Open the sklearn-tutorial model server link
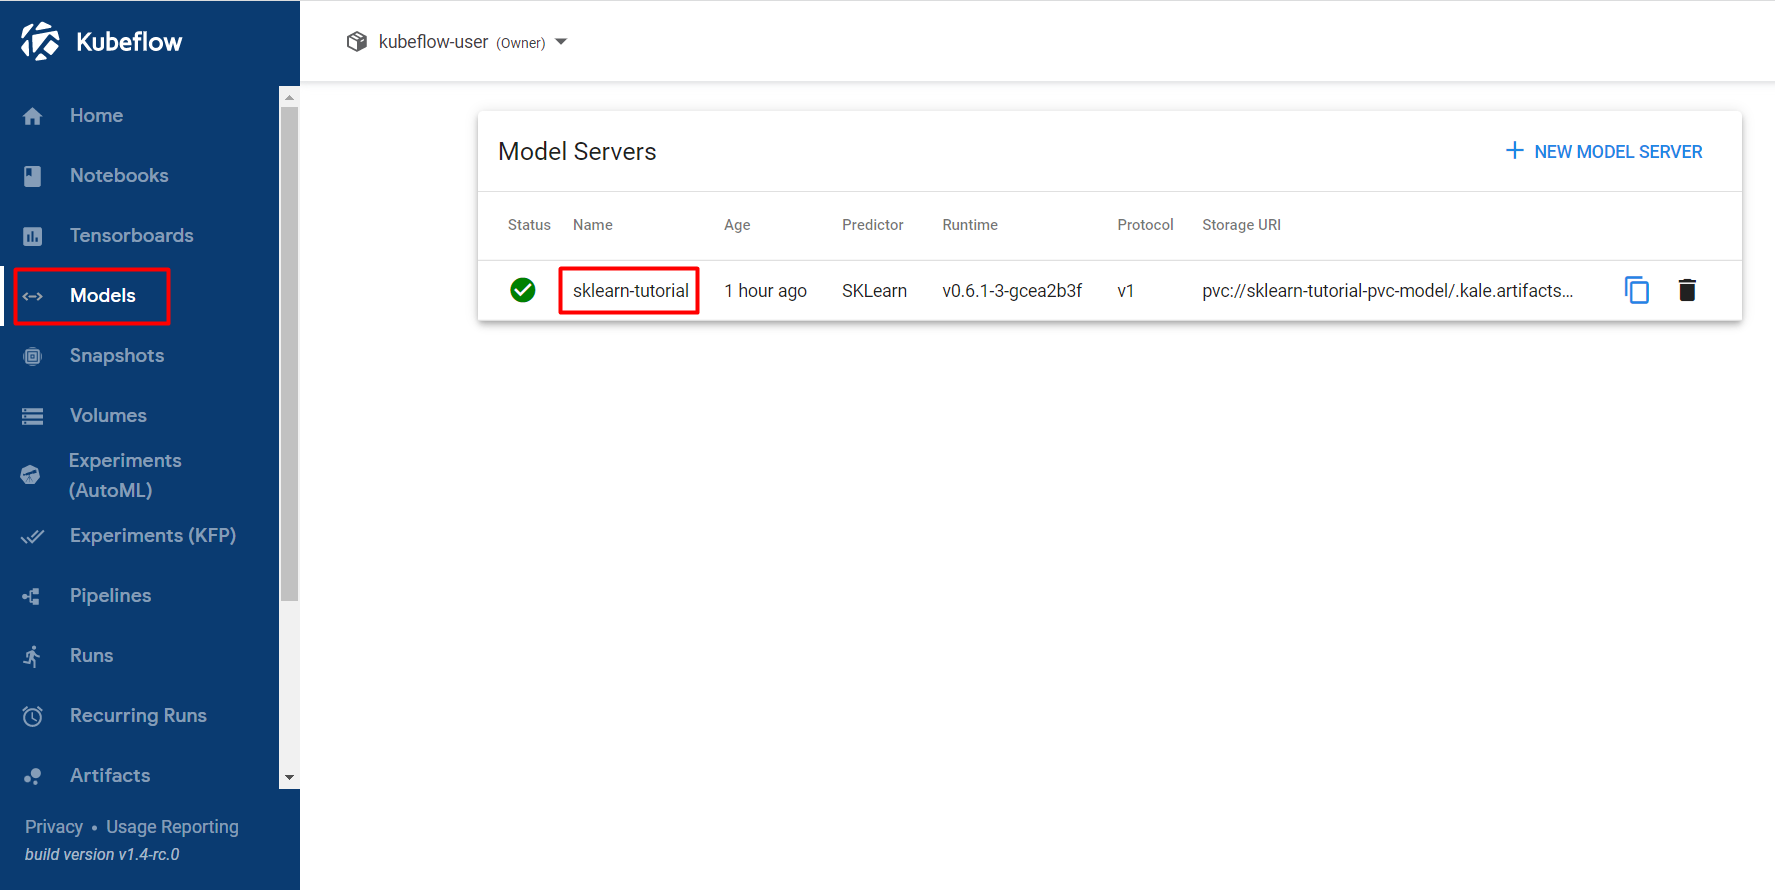Screen dimensions: 1775x890 point(630,291)
